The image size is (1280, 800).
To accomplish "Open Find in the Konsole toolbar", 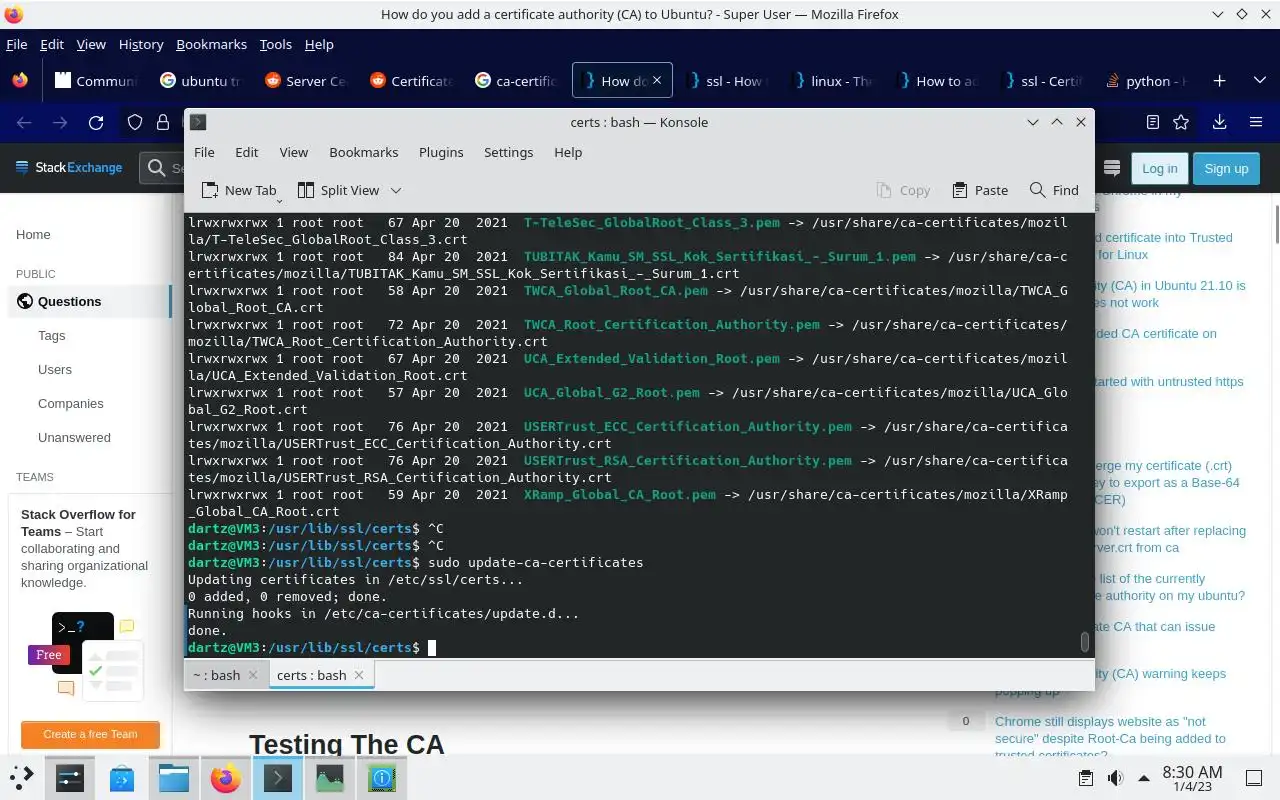I will pos(1054,190).
